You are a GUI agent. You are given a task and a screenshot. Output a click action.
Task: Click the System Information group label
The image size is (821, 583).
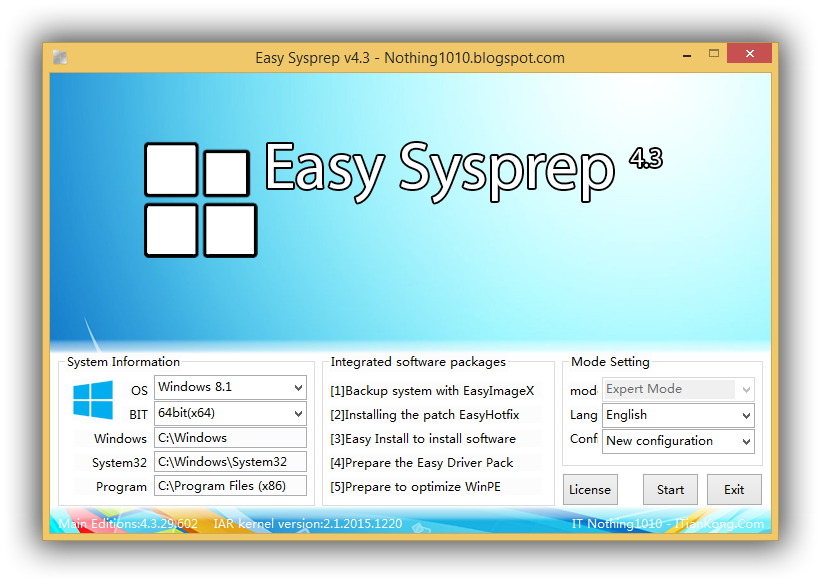pyautogui.click(x=124, y=362)
